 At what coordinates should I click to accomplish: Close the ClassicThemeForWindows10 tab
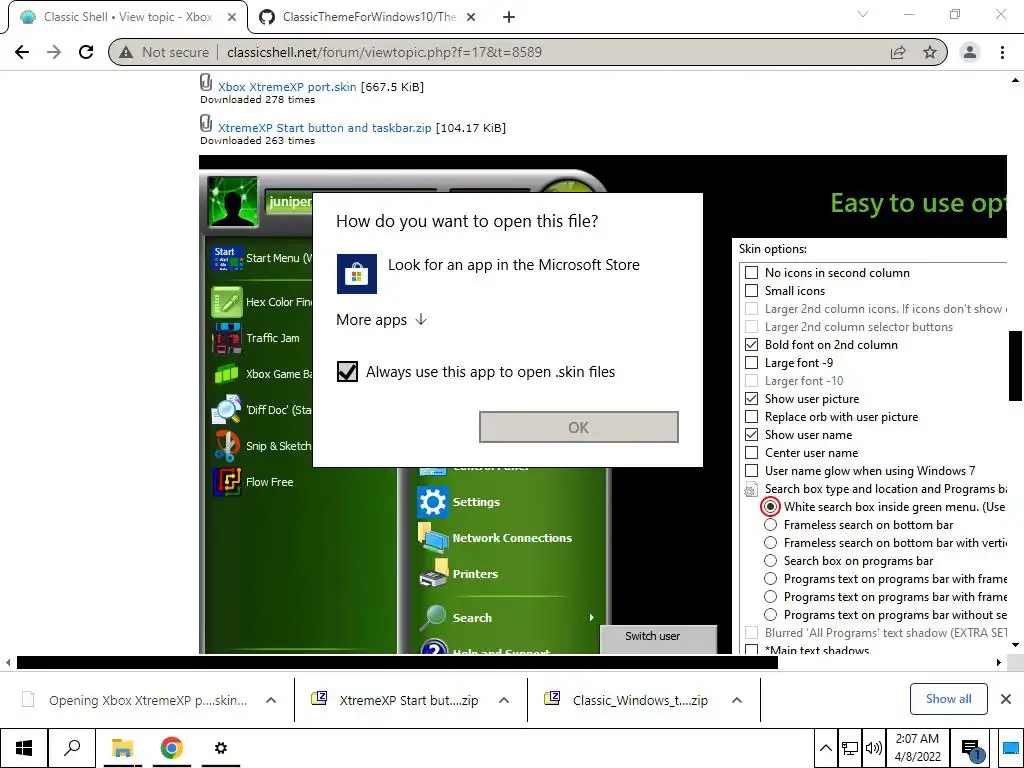(472, 17)
